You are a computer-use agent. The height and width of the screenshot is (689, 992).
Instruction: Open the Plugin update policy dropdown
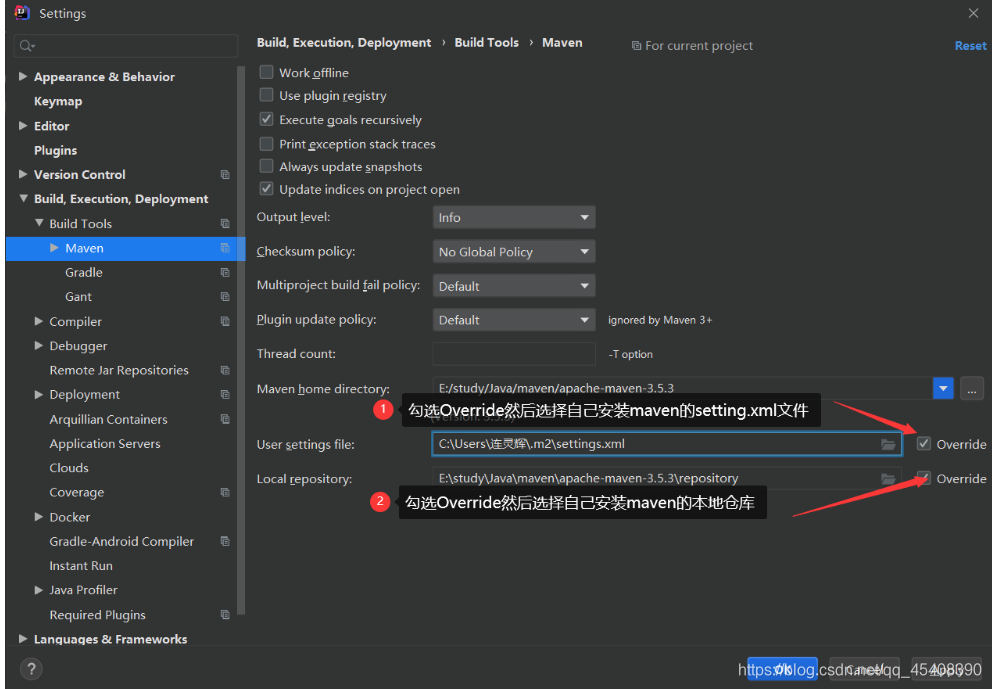click(514, 320)
